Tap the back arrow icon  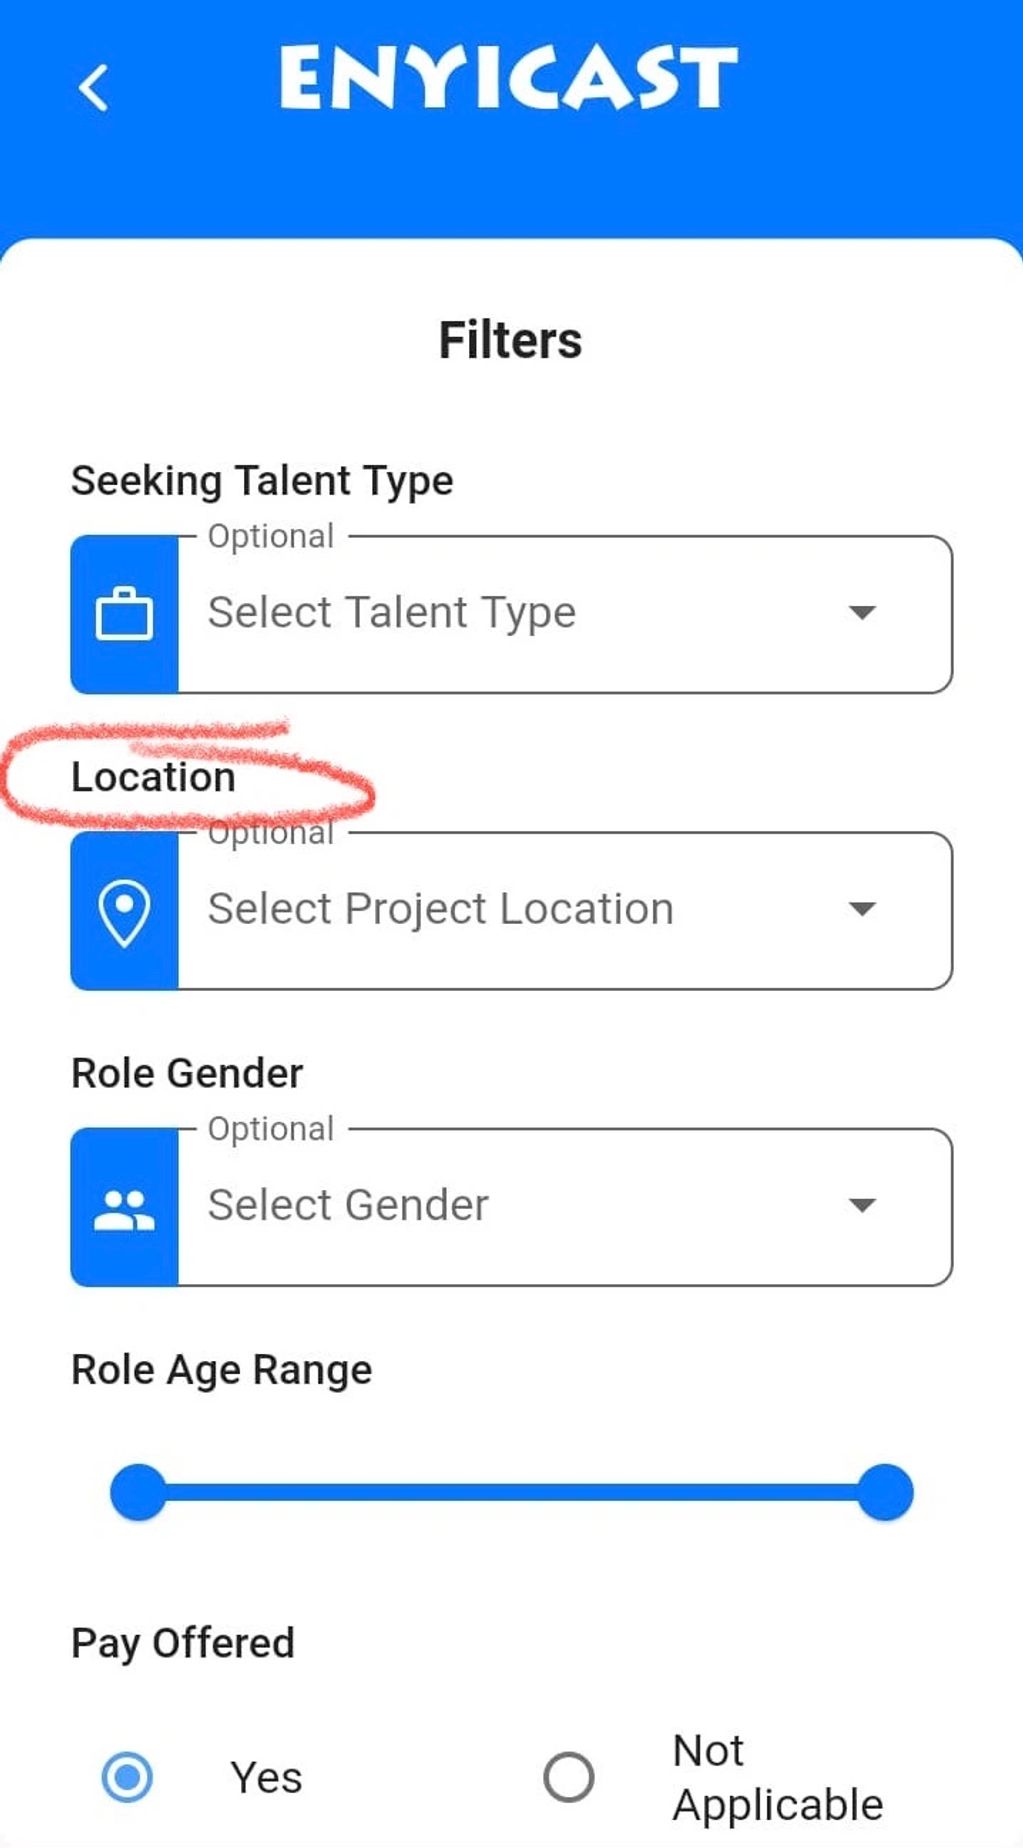coord(93,87)
